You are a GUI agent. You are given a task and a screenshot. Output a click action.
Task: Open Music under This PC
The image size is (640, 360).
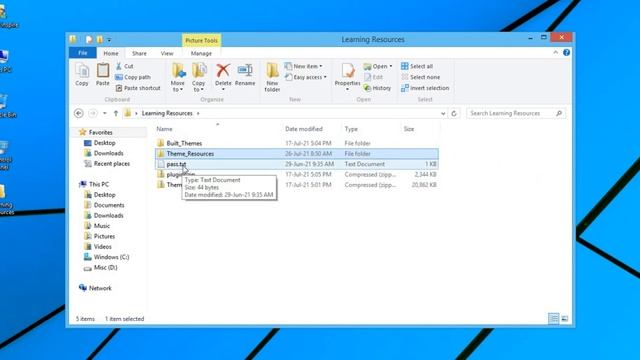[102, 226]
